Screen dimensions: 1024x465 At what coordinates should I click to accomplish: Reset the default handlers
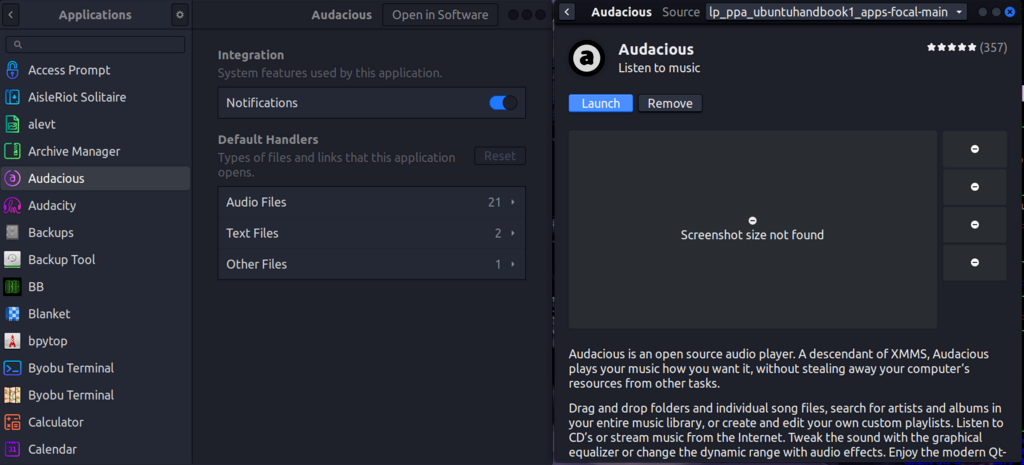click(x=500, y=156)
